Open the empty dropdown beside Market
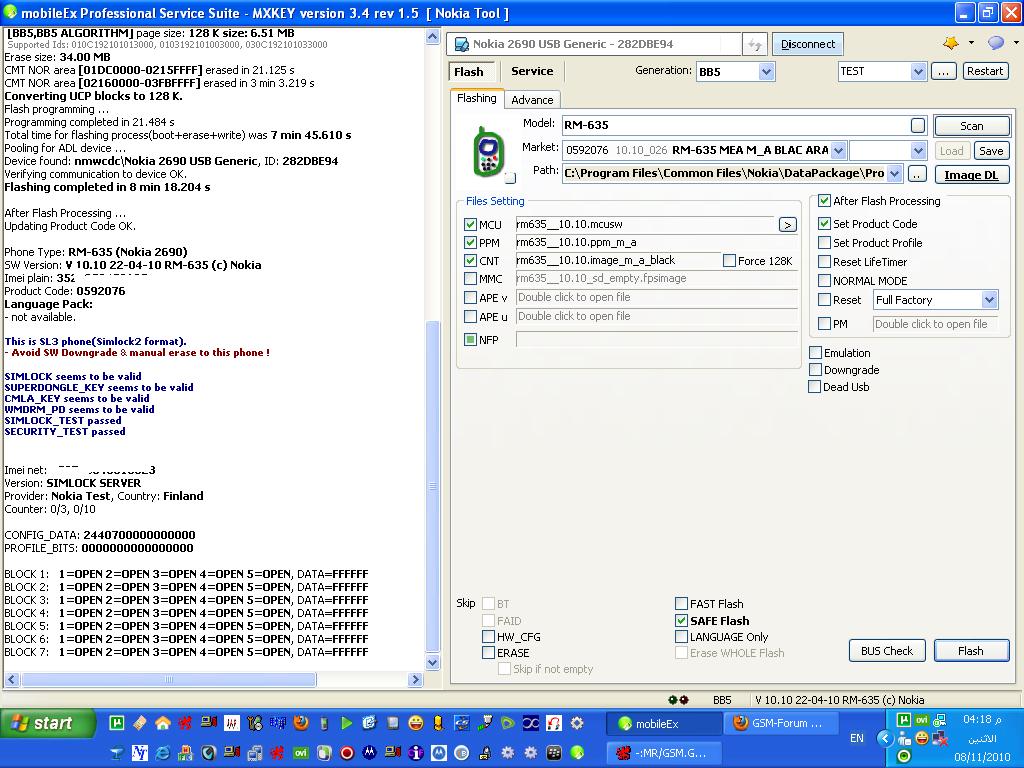 click(918, 151)
